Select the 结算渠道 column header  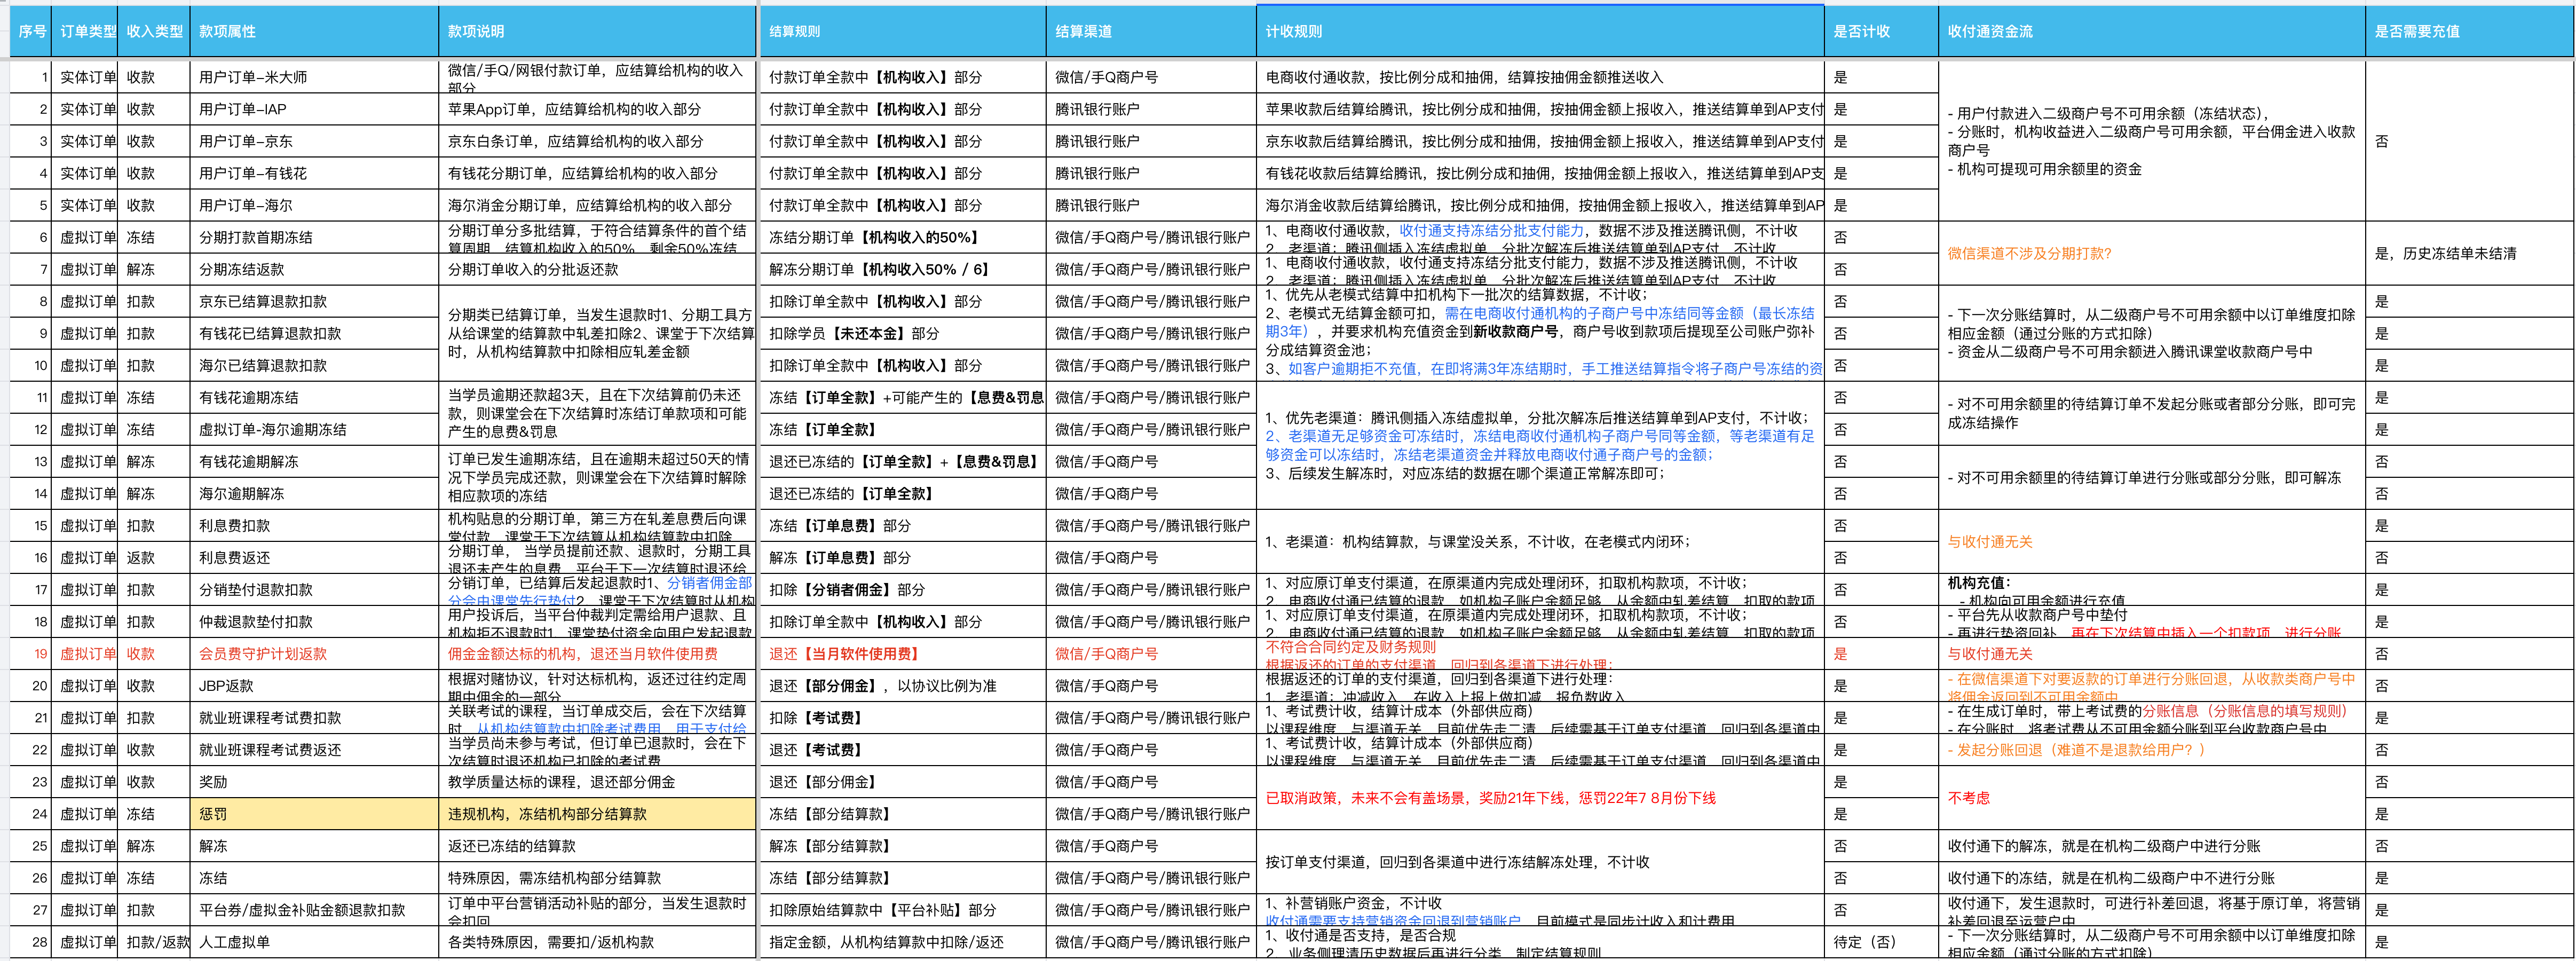click(1151, 31)
